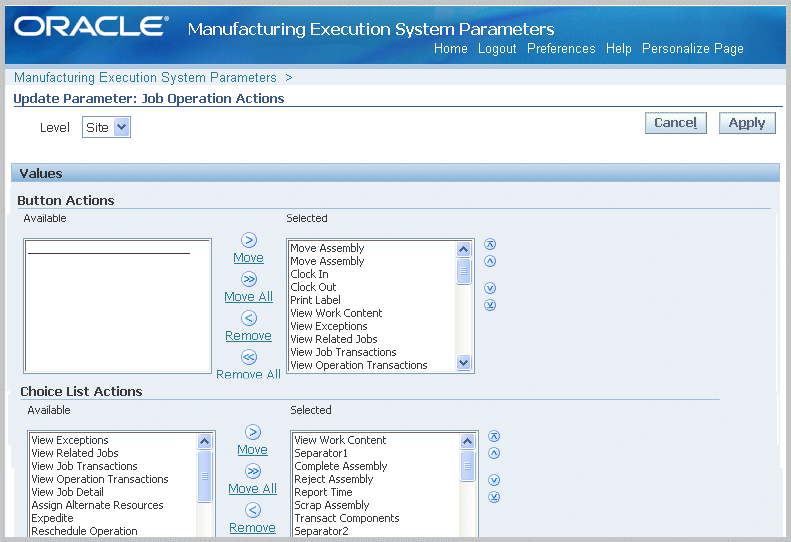Click Move All link under Button Actions
791x542 pixels.
pos(249,297)
